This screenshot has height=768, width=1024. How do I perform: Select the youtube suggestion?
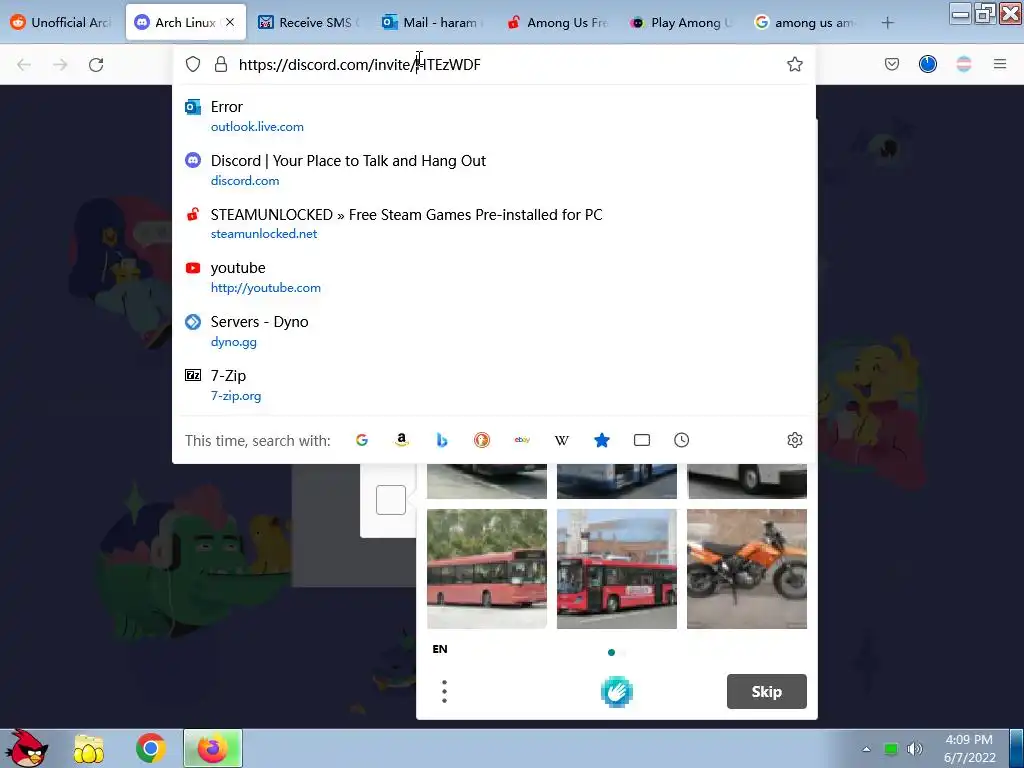click(x=494, y=278)
